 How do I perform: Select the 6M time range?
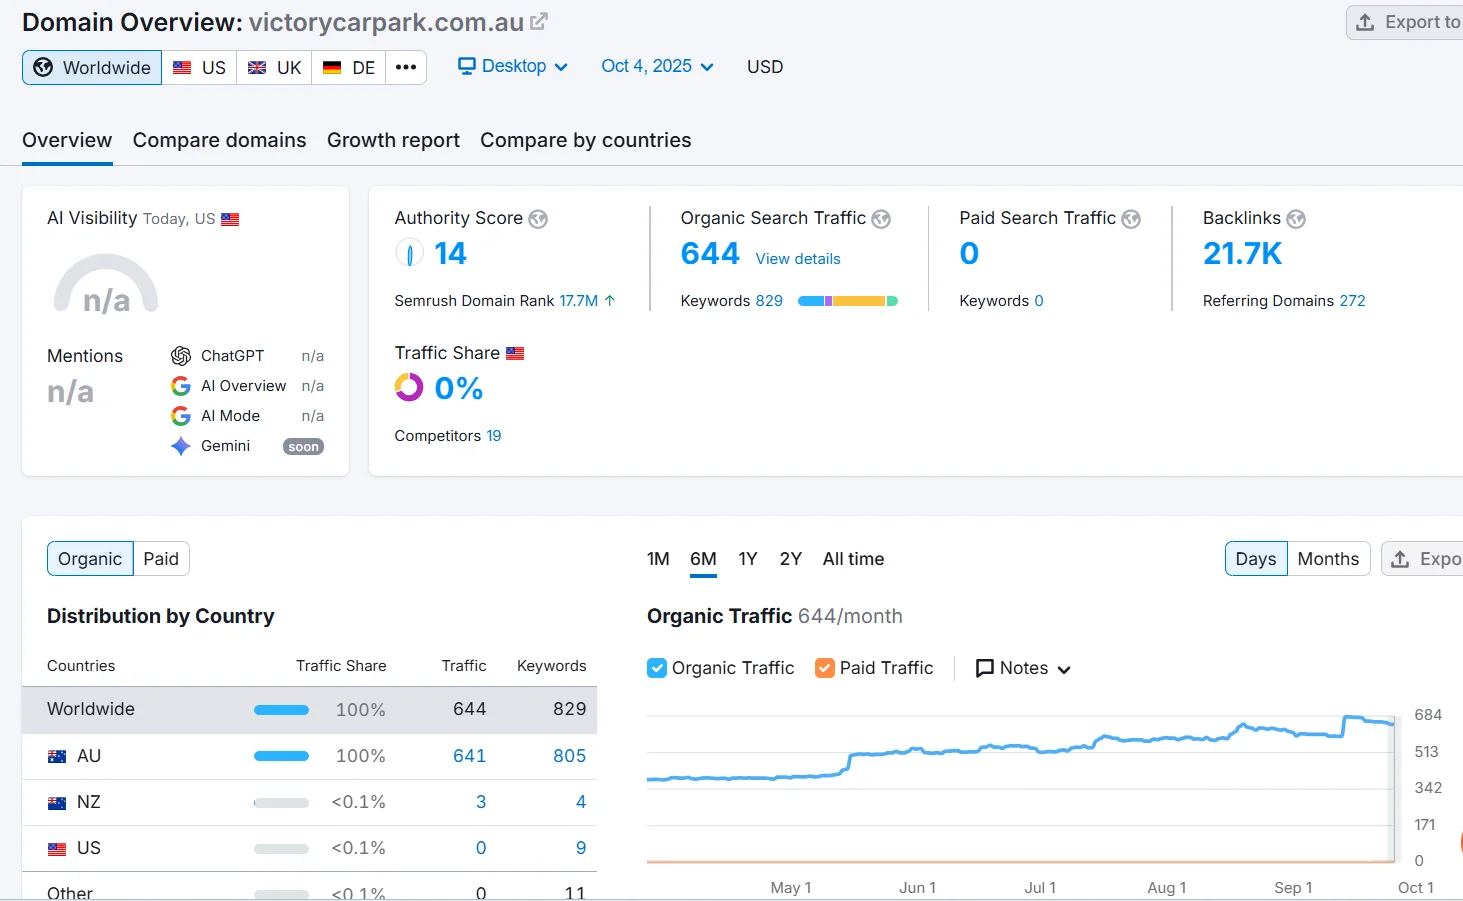coord(703,559)
